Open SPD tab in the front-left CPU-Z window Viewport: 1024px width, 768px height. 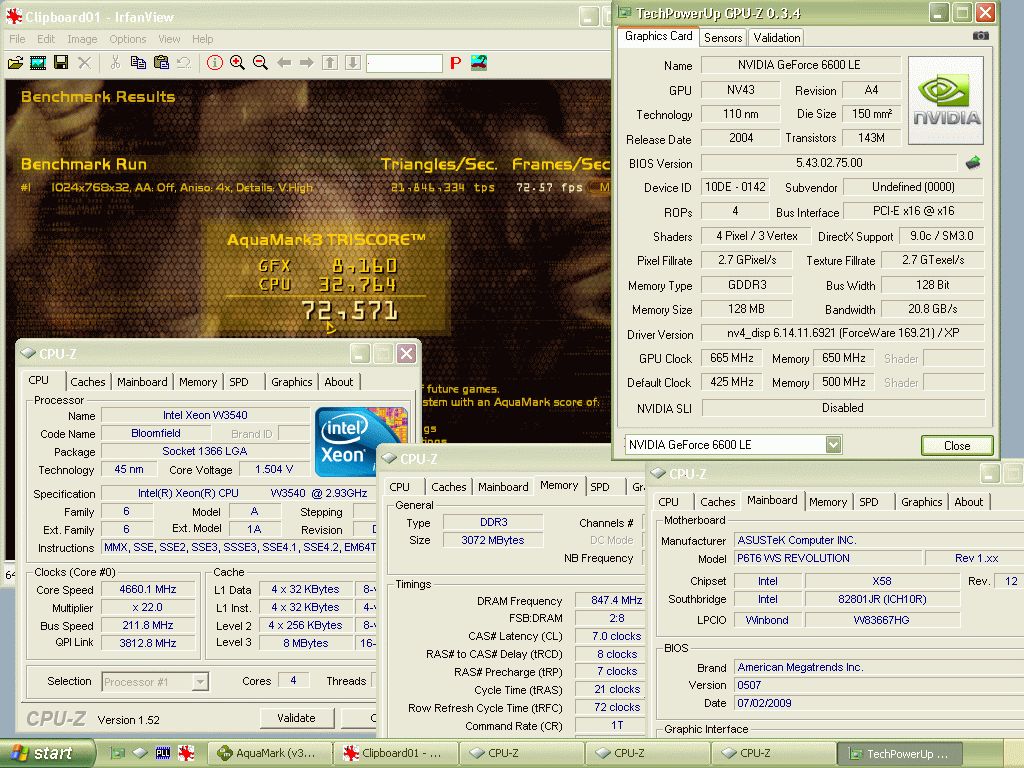(239, 382)
